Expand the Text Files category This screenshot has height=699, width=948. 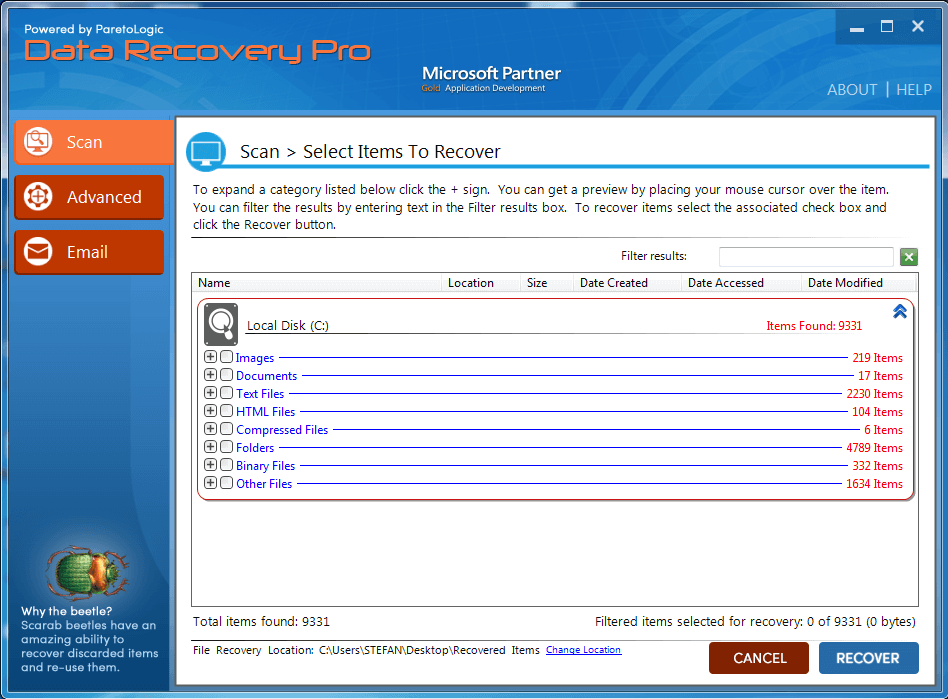point(210,393)
